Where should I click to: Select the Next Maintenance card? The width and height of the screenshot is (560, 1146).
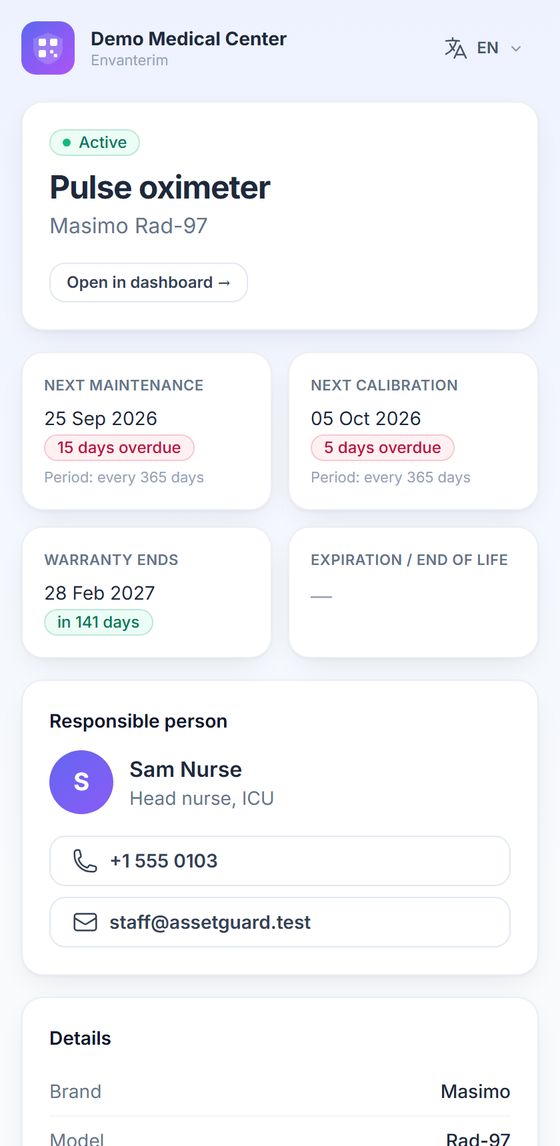146,431
